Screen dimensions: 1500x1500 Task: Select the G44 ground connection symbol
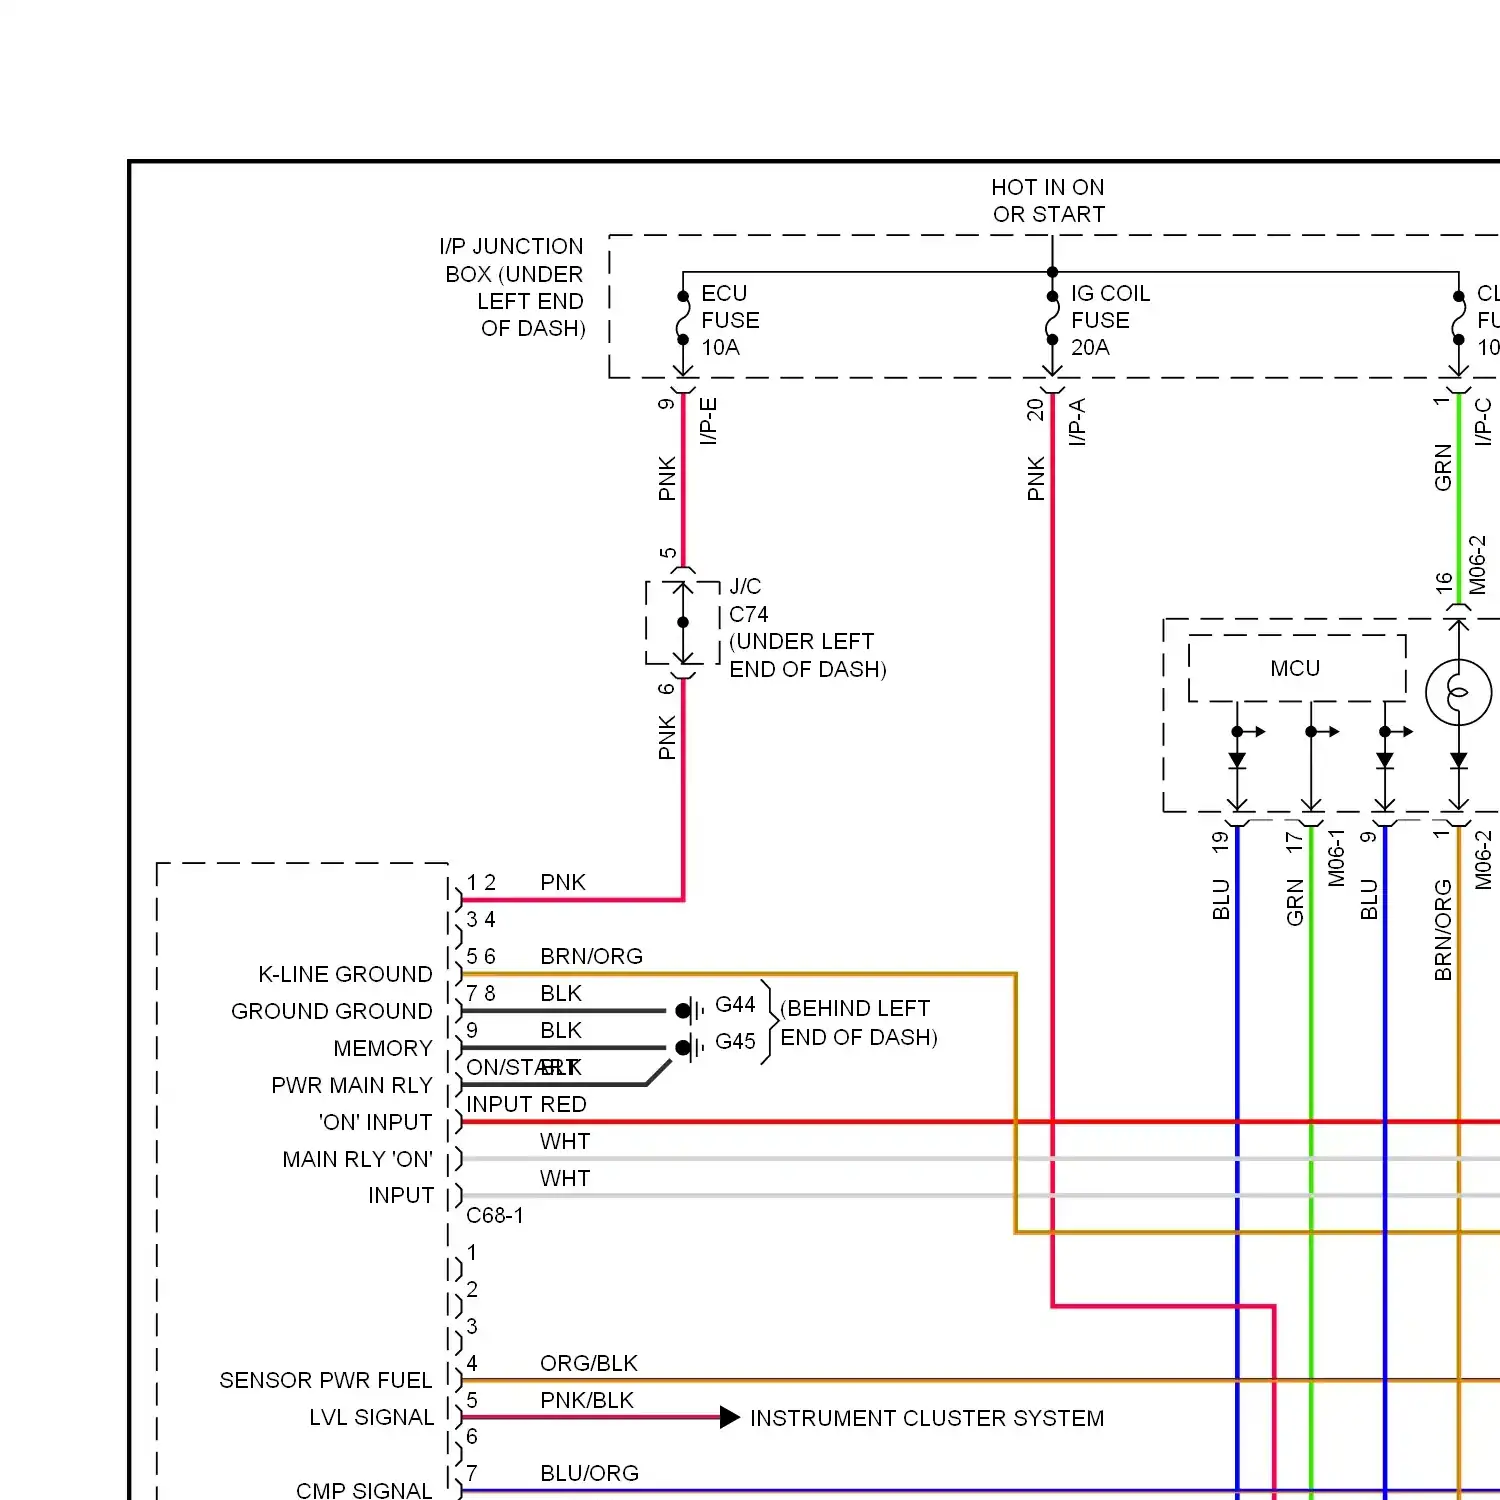pyautogui.click(x=687, y=1009)
